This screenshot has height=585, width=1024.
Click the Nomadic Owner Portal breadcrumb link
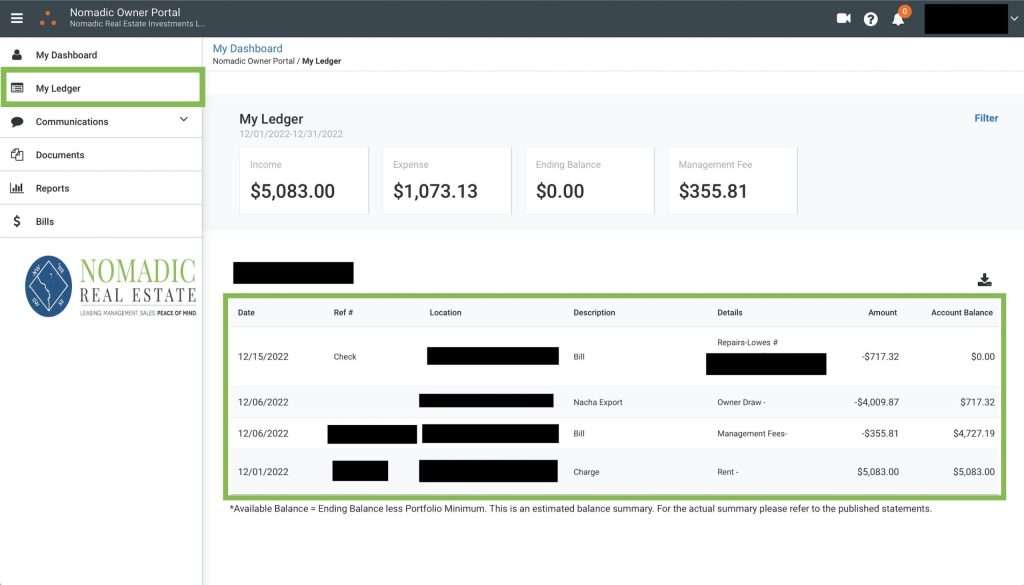point(253,61)
